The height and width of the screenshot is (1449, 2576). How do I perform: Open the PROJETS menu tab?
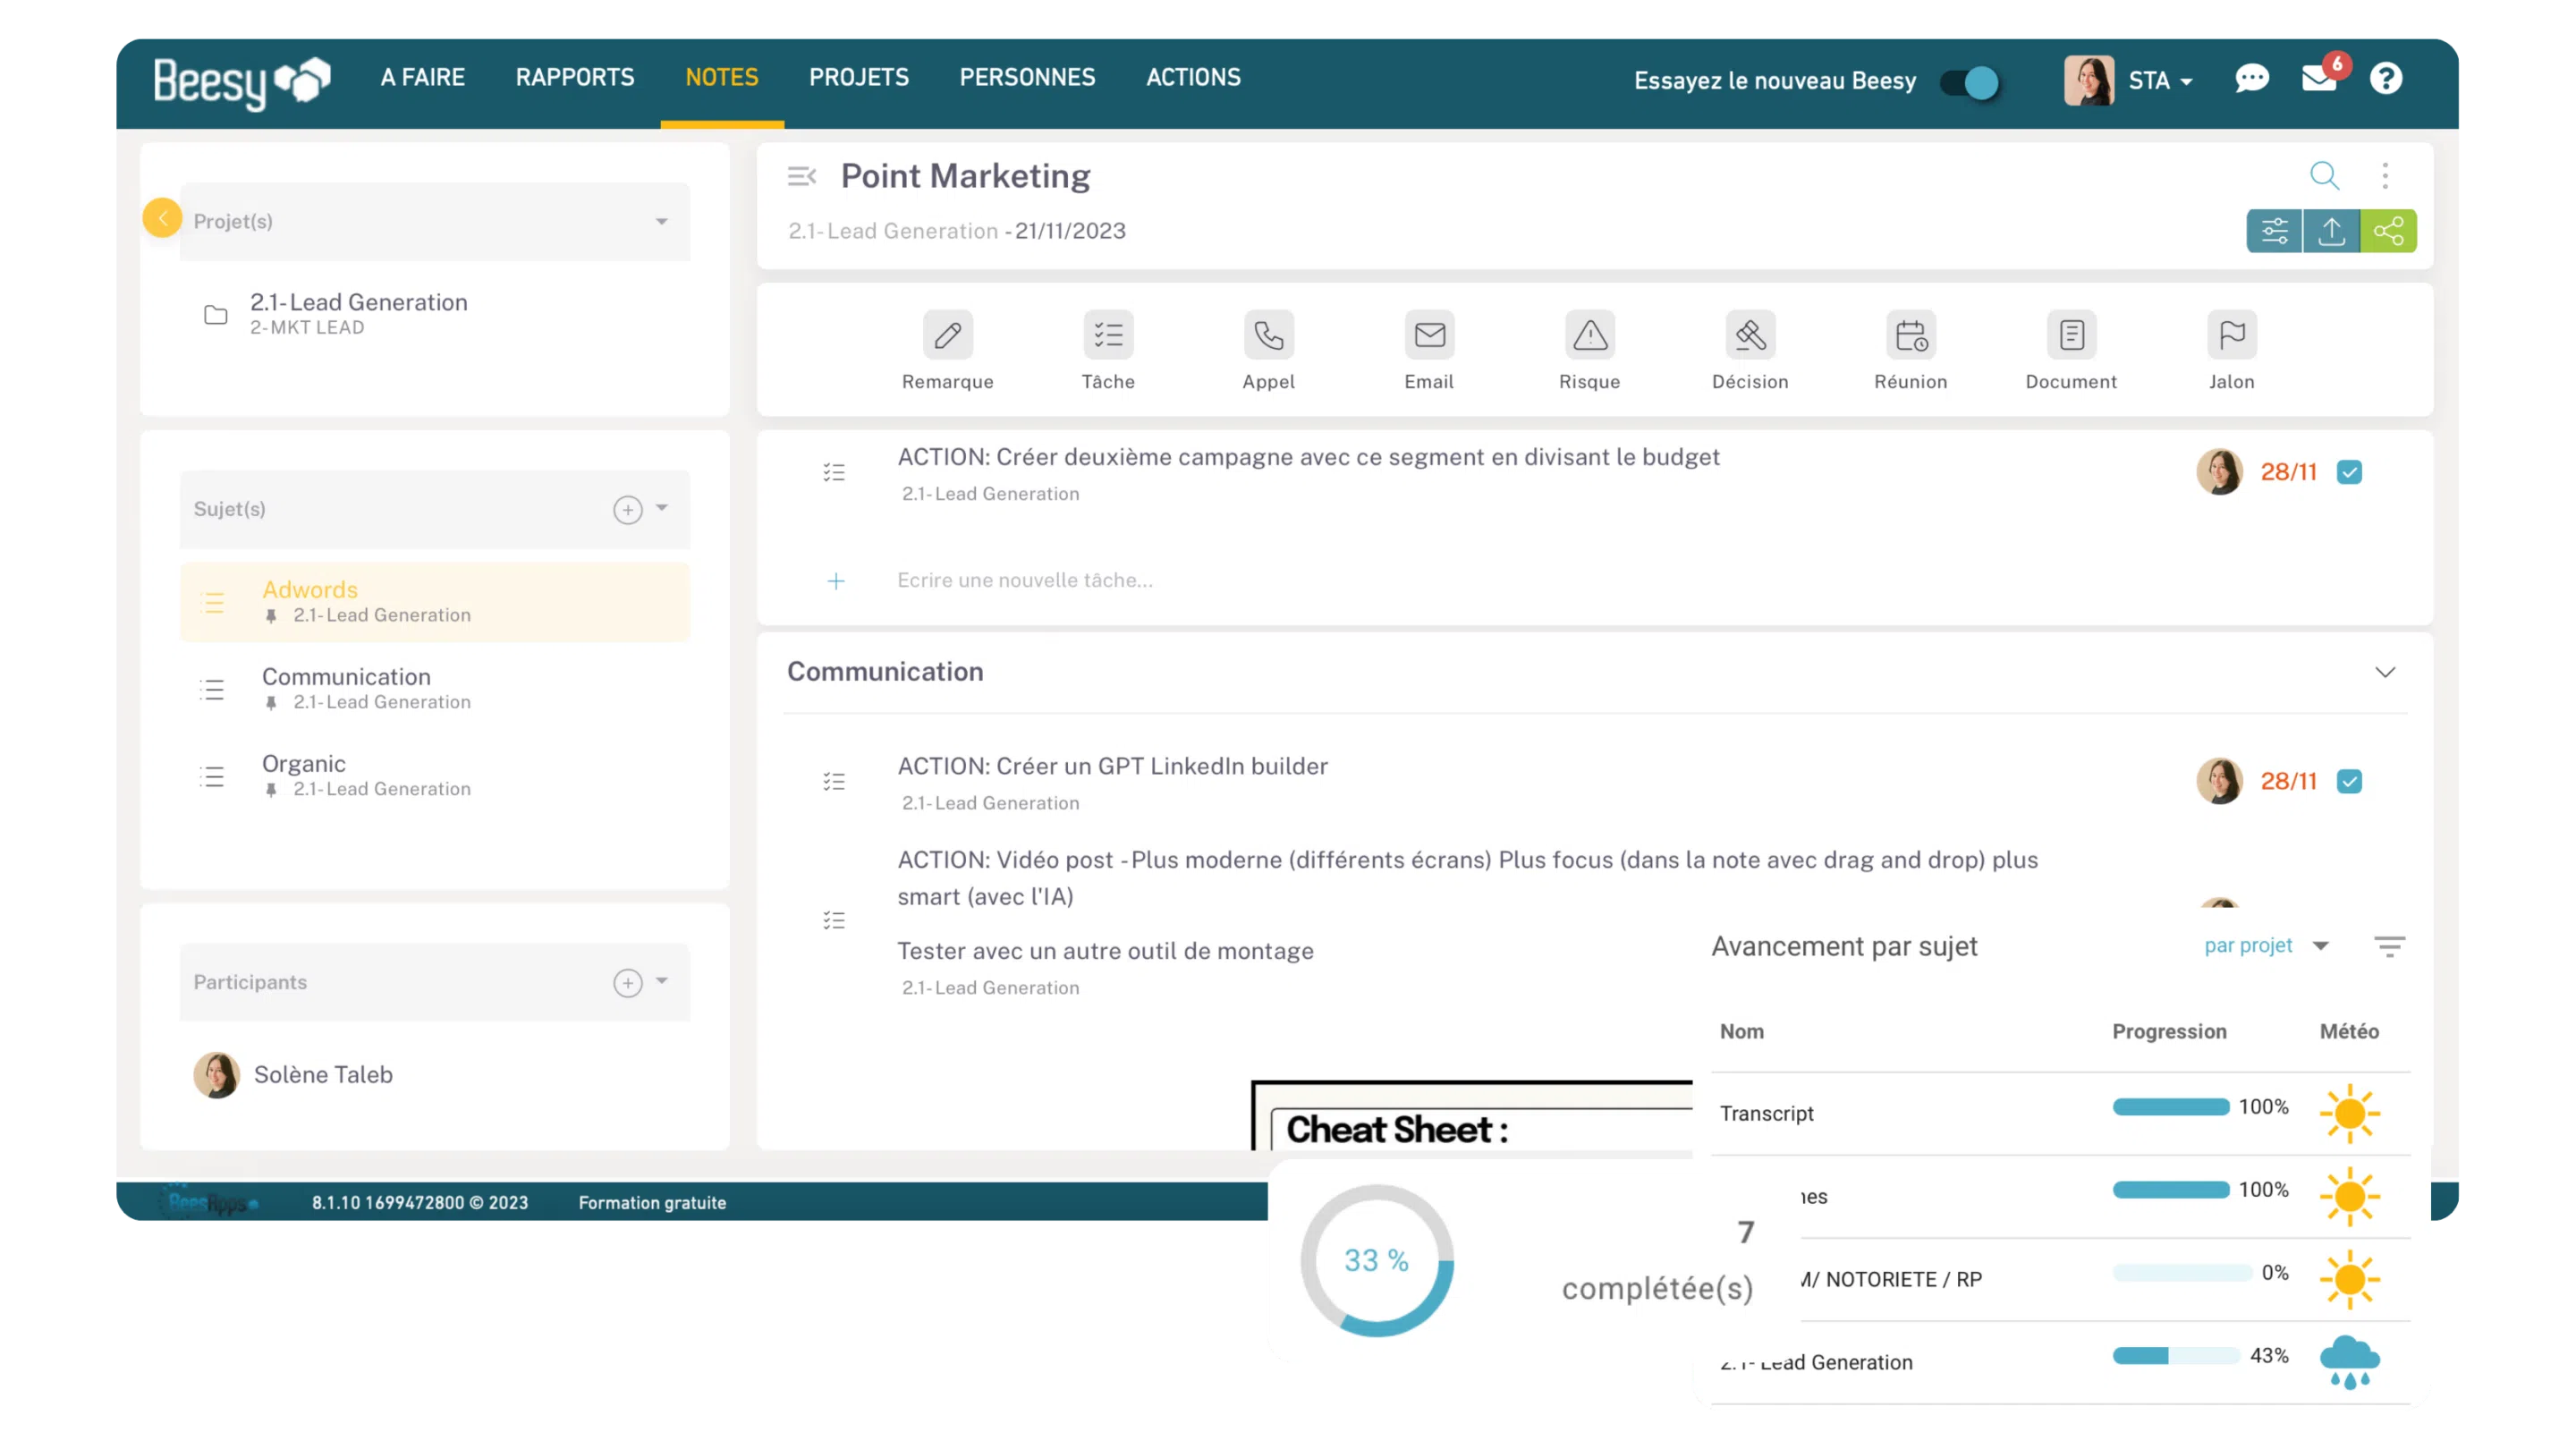pos(858,78)
